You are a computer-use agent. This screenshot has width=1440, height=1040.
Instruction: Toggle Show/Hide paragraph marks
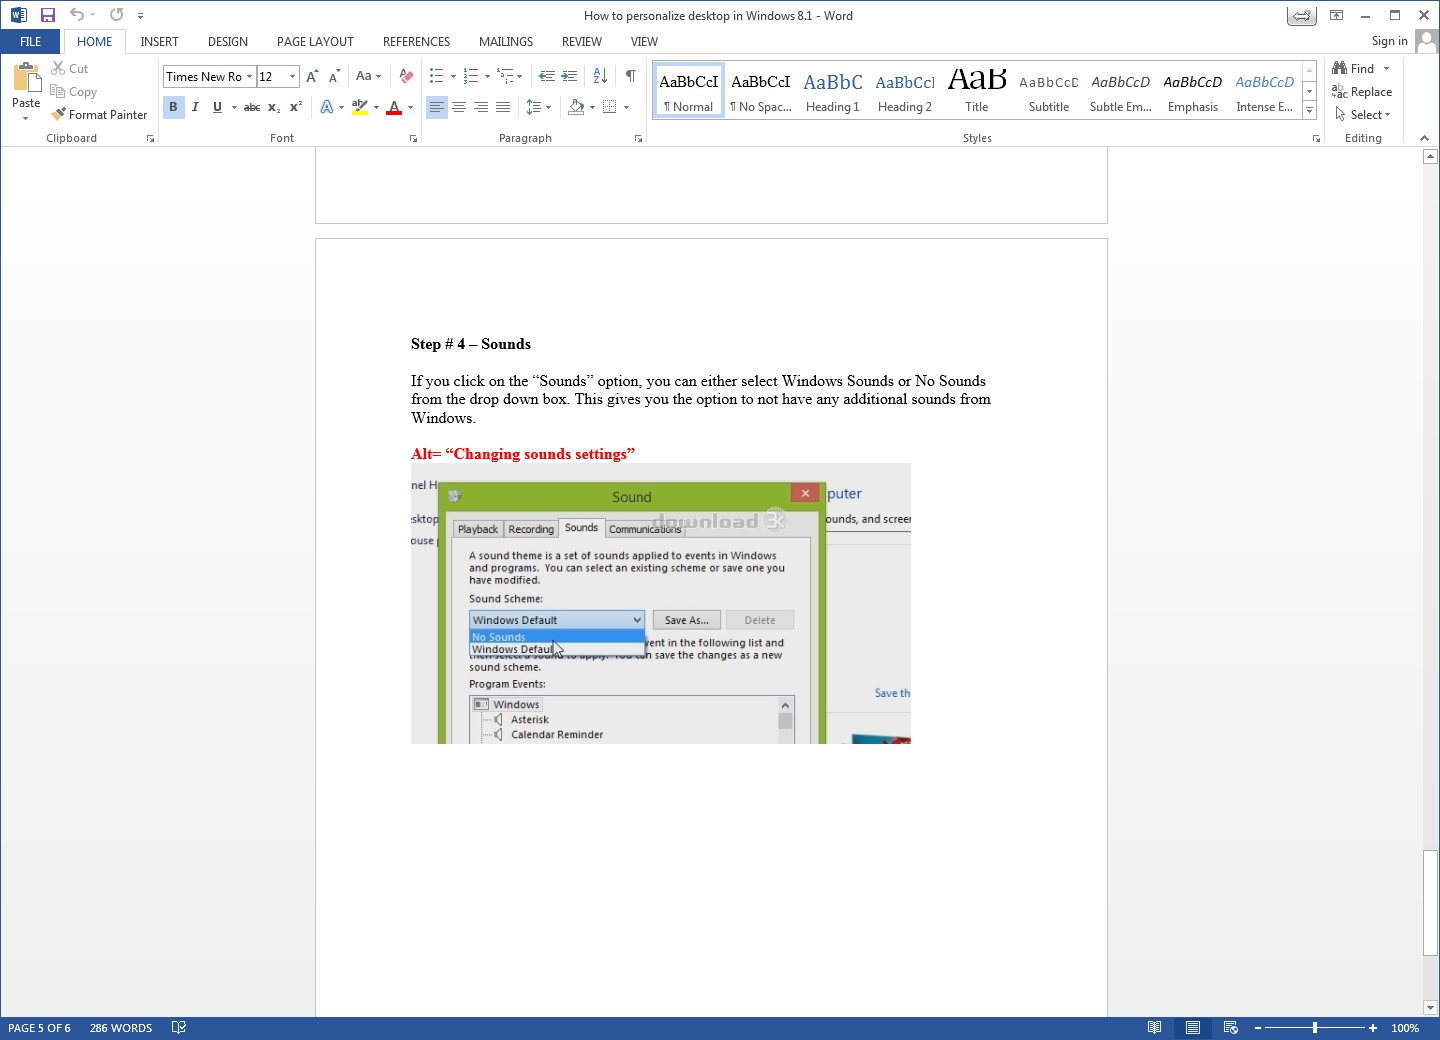pyautogui.click(x=631, y=76)
